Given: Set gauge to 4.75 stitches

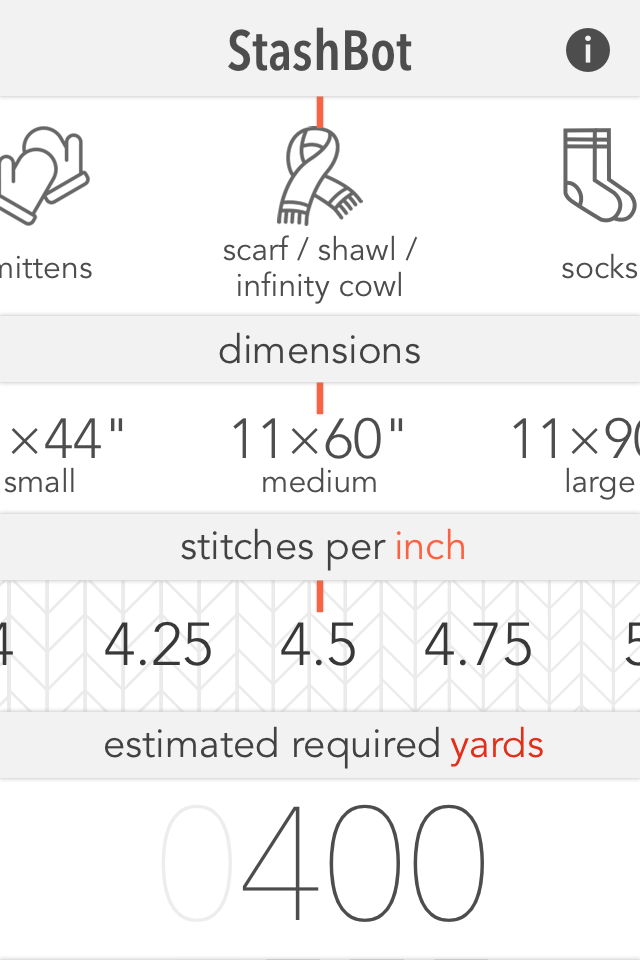Looking at the screenshot, I should 478,646.
